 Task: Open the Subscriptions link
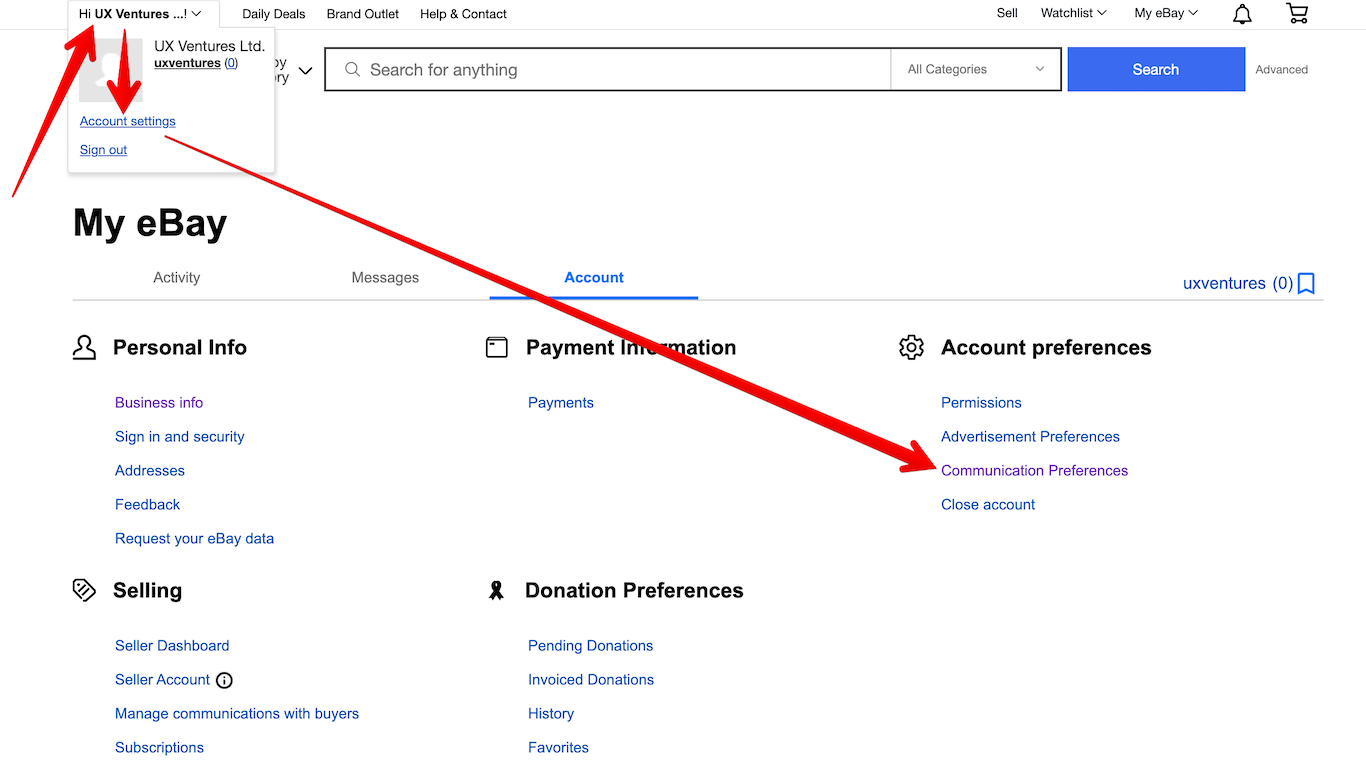pos(159,748)
